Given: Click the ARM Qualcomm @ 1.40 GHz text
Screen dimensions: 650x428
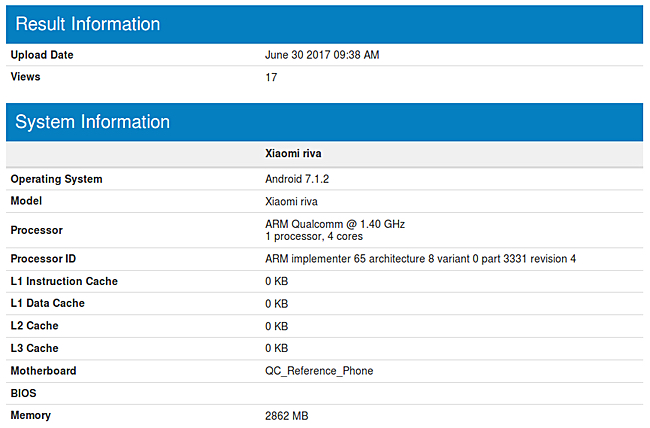Looking at the screenshot, I should point(334,224).
